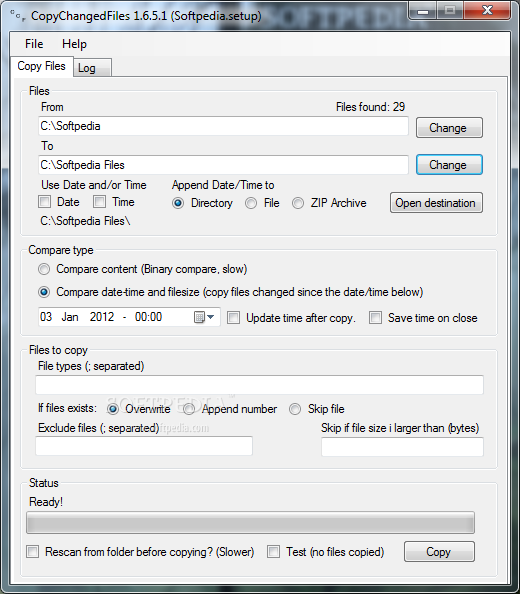
Task: Click the CopyChangedFiles title bar app icon
Action: coord(17,16)
